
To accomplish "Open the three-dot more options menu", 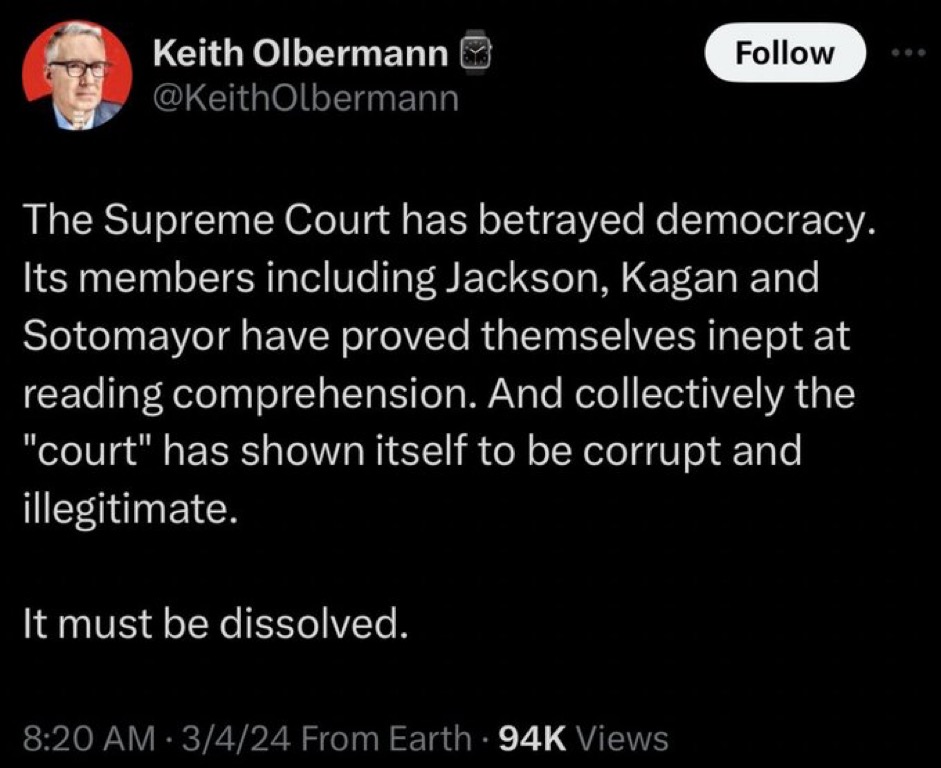I will 909,53.
